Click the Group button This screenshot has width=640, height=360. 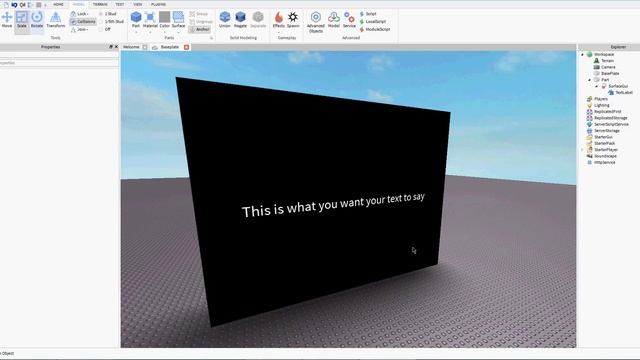(x=199, y=14)
